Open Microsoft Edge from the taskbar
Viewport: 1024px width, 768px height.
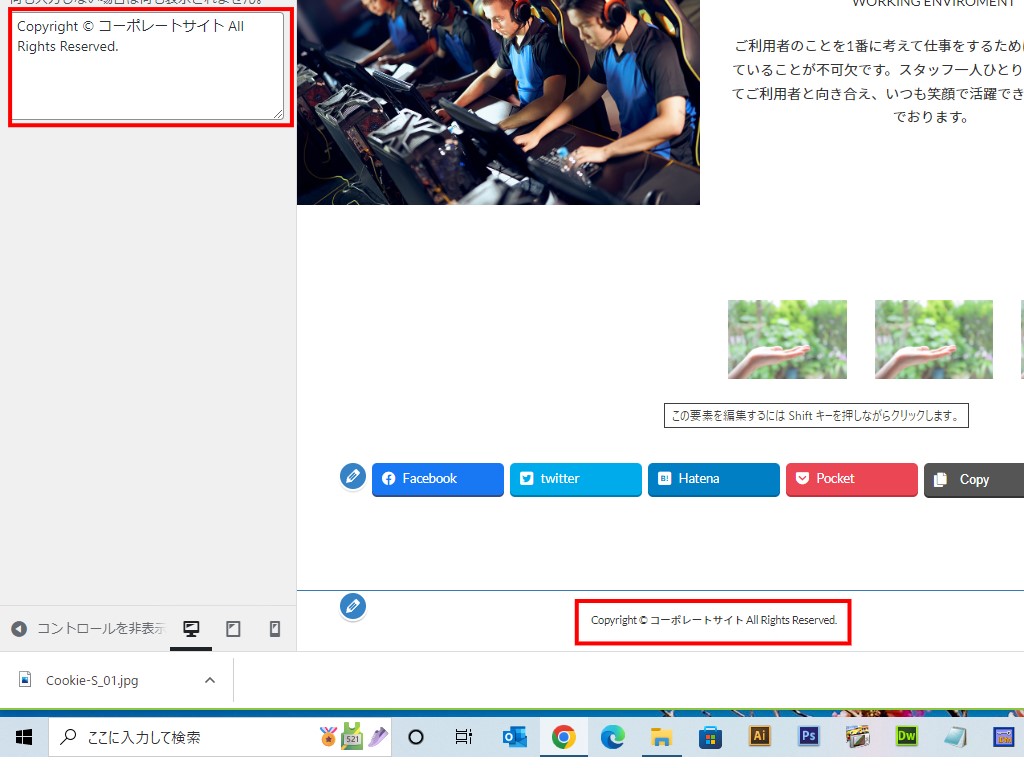(612, 737)
